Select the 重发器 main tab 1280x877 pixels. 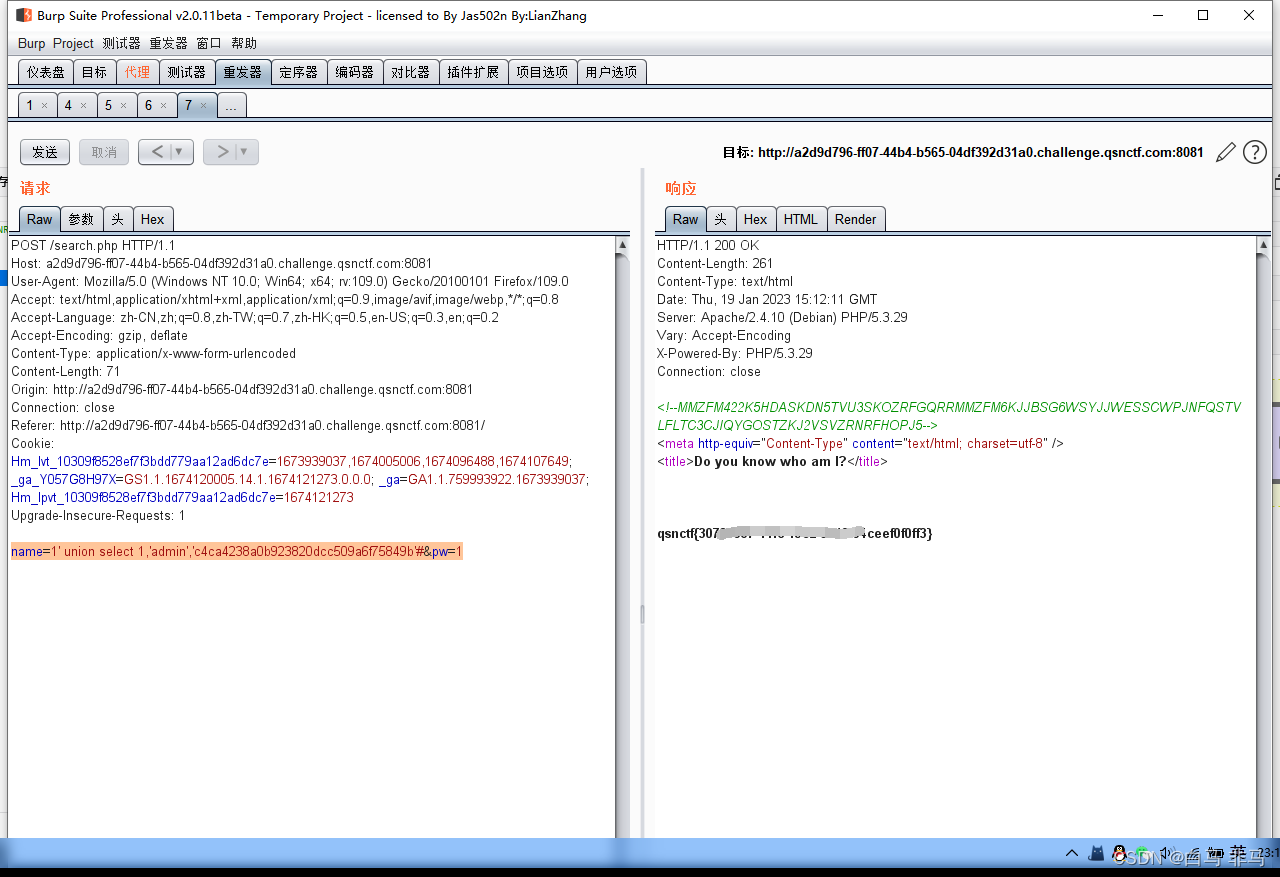point(242,72)
